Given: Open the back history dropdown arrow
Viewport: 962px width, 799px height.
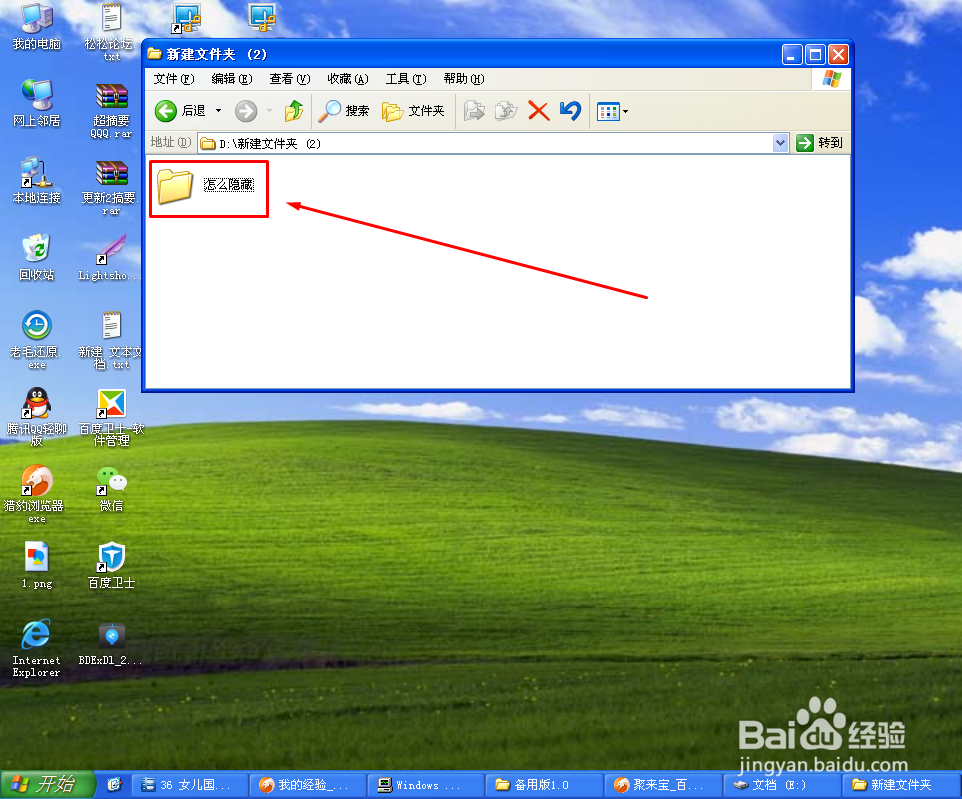Looking at the screenshot, I should point(218,111).
